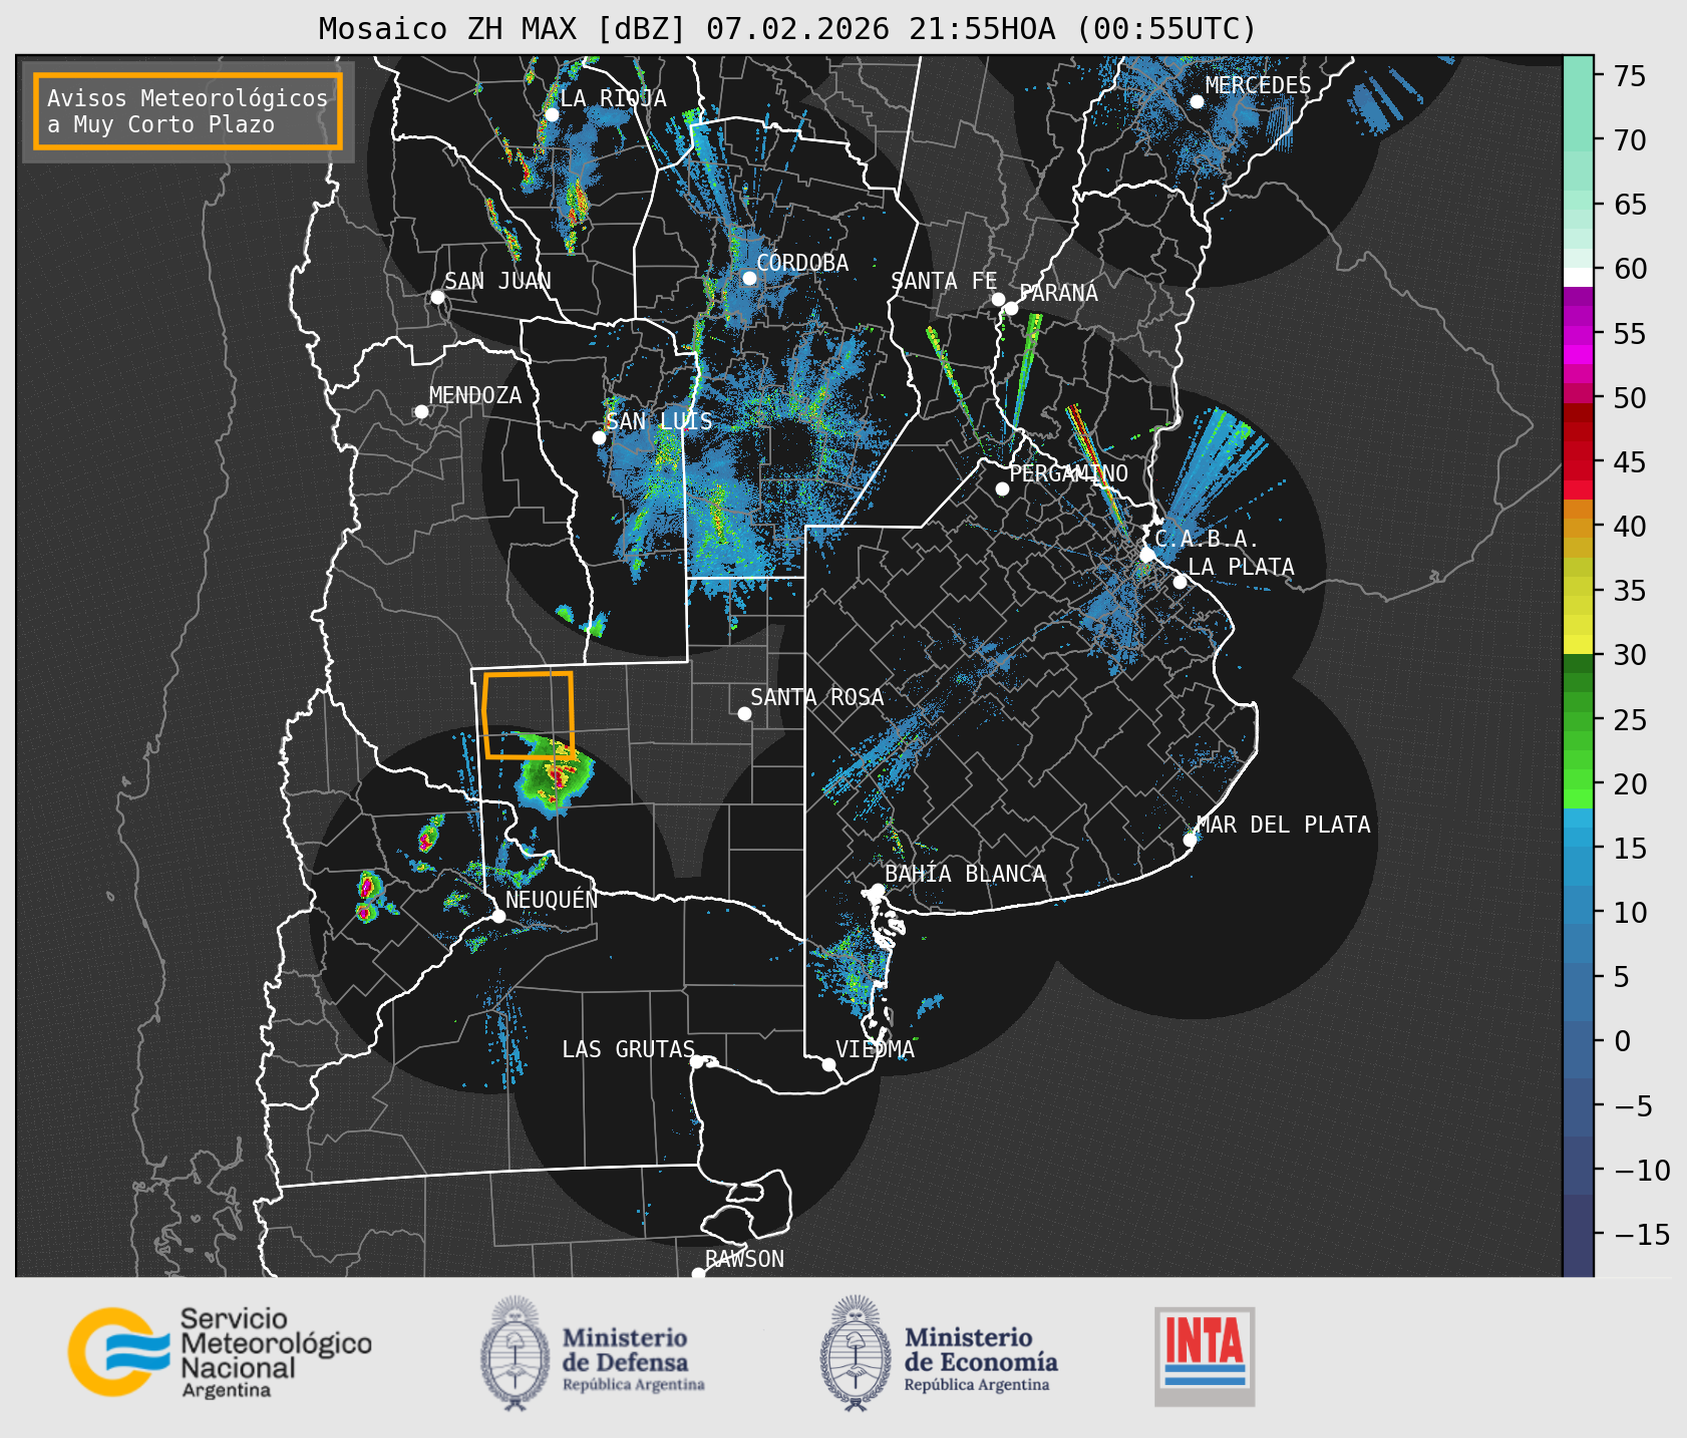The width and height of the screenshot is (1687, 1438).
Task: Click the Servicio Meteorológico Nacional logo
Action: (x=218, y=1352)
